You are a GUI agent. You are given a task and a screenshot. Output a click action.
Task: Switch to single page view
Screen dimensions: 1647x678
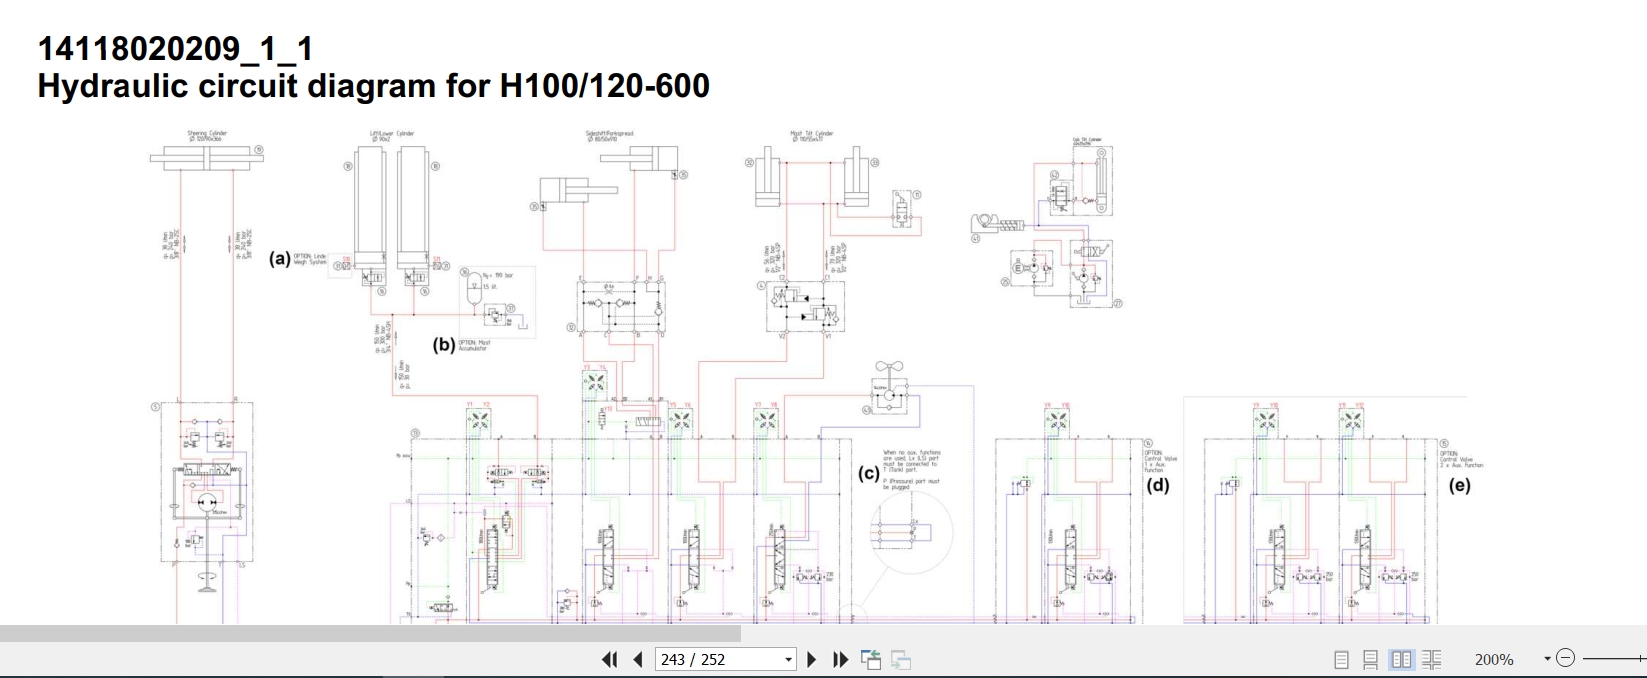pos(1342,659)
